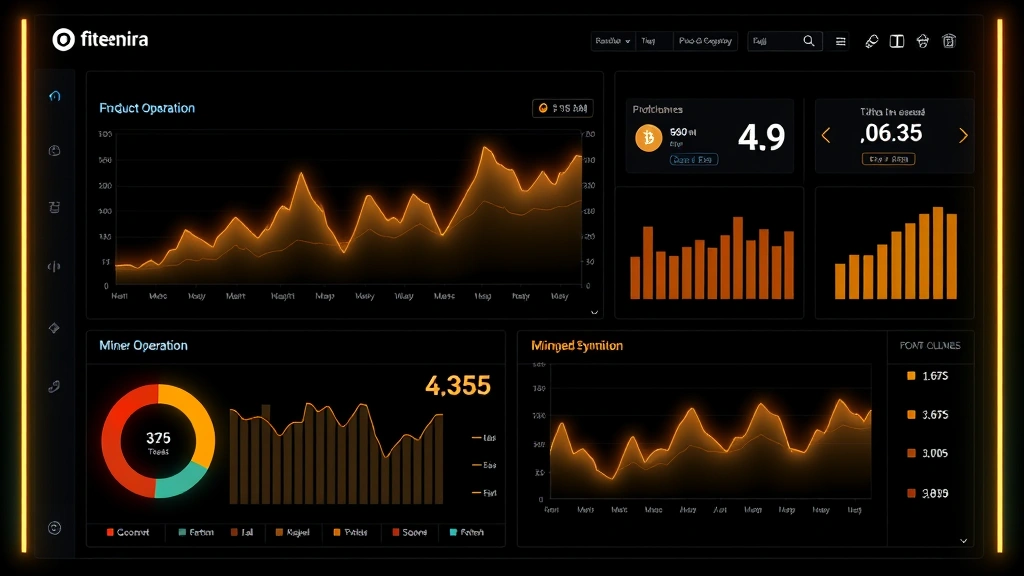Open the clock/history icon in the sidebar

tap(55, 150)
